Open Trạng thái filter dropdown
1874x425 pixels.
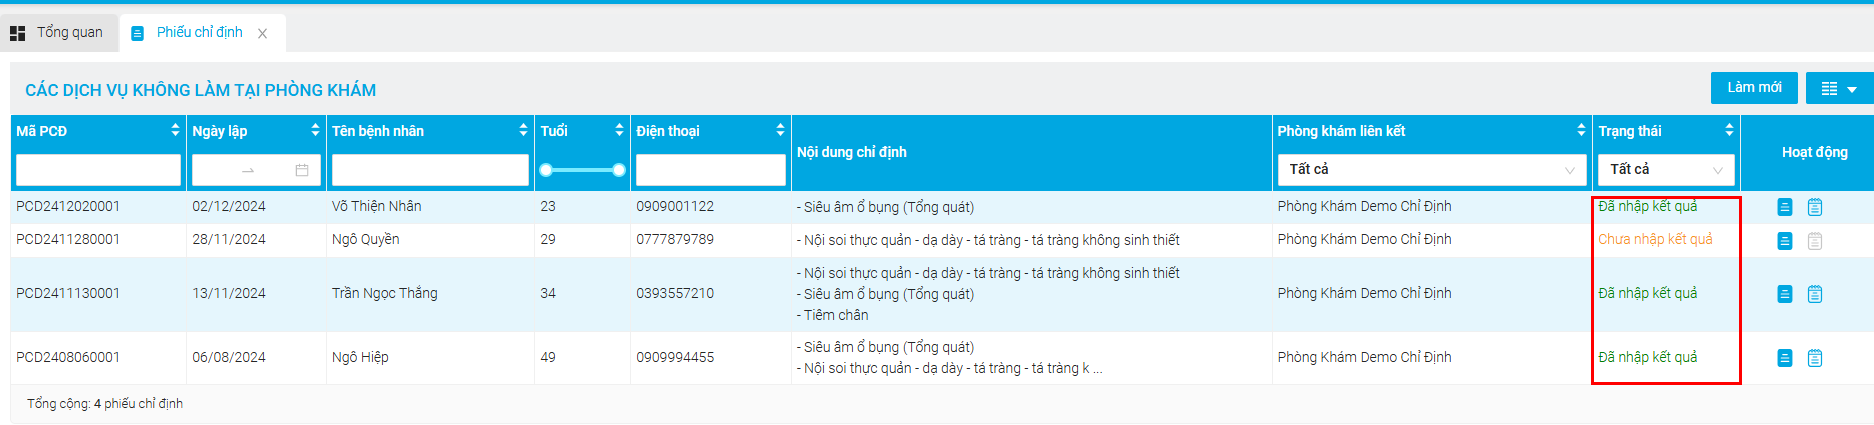(1666, 170)
